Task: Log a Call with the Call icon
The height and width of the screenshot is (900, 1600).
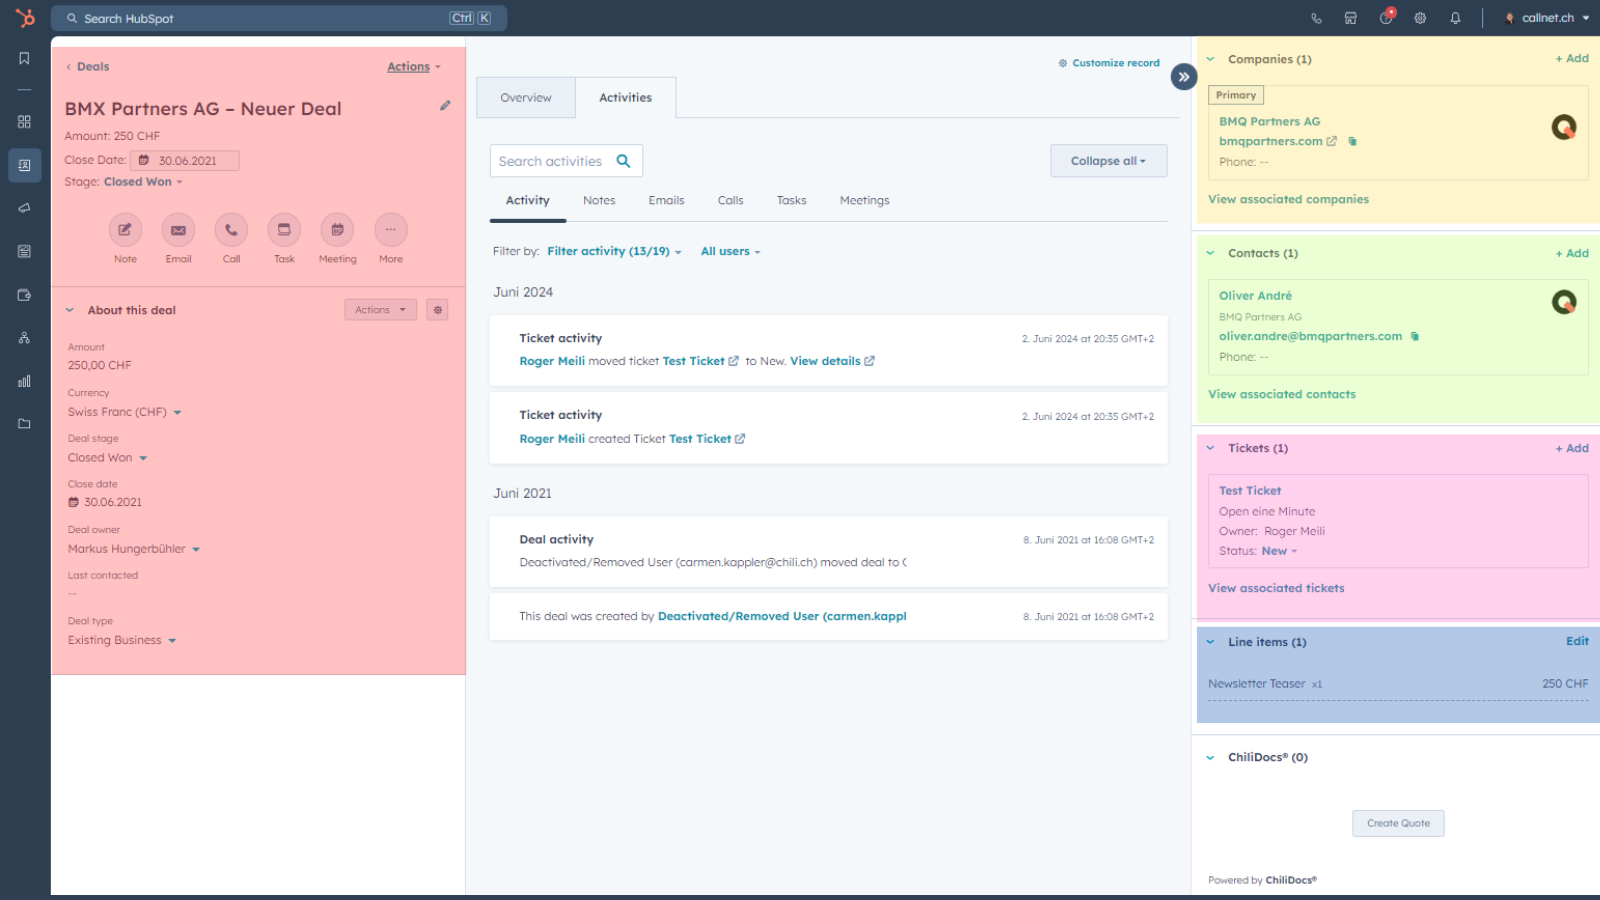Action: pyautogui.click(x=231, y=230)
